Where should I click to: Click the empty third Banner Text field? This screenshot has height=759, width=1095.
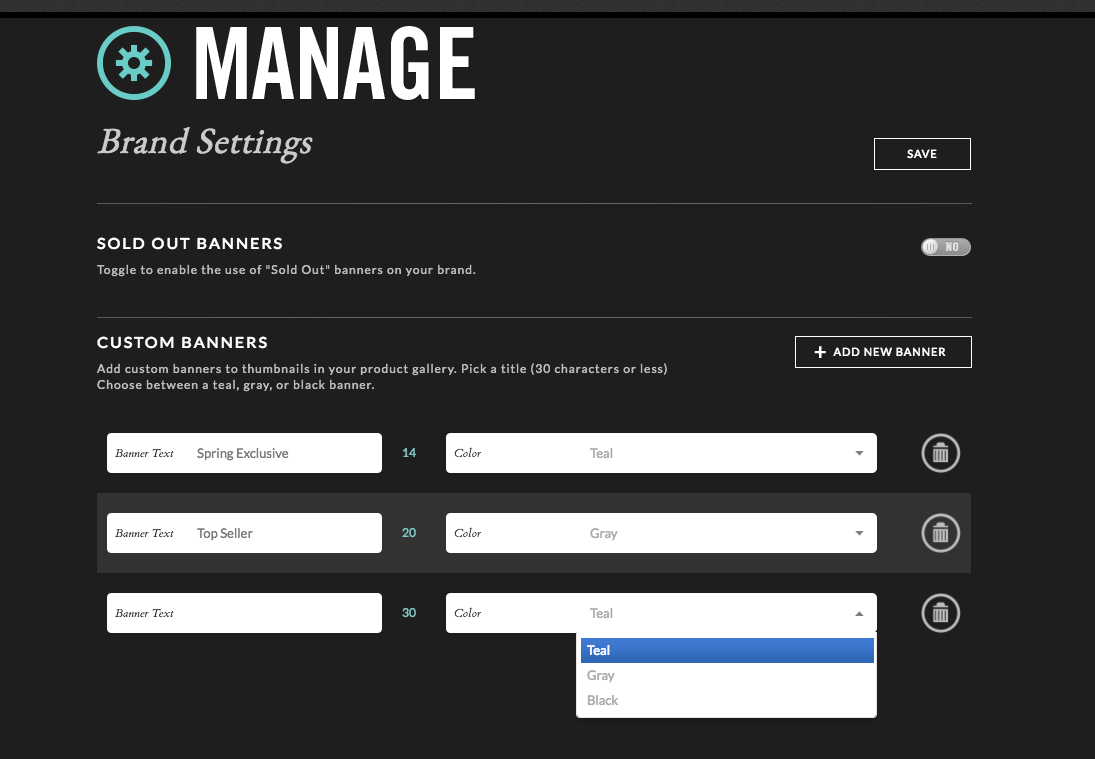[x=280, y=613]
